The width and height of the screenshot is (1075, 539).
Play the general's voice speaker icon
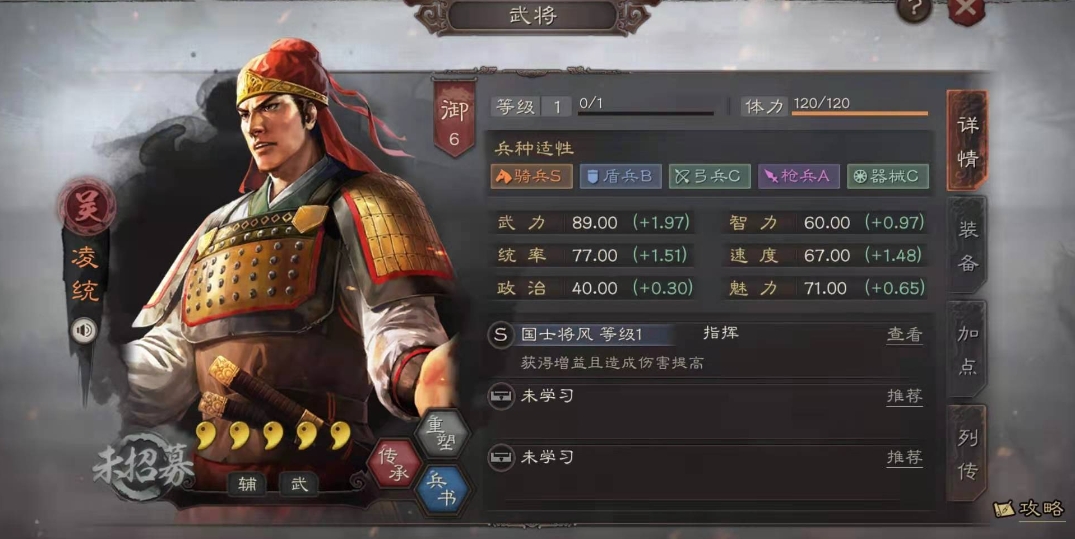(84, 331)
